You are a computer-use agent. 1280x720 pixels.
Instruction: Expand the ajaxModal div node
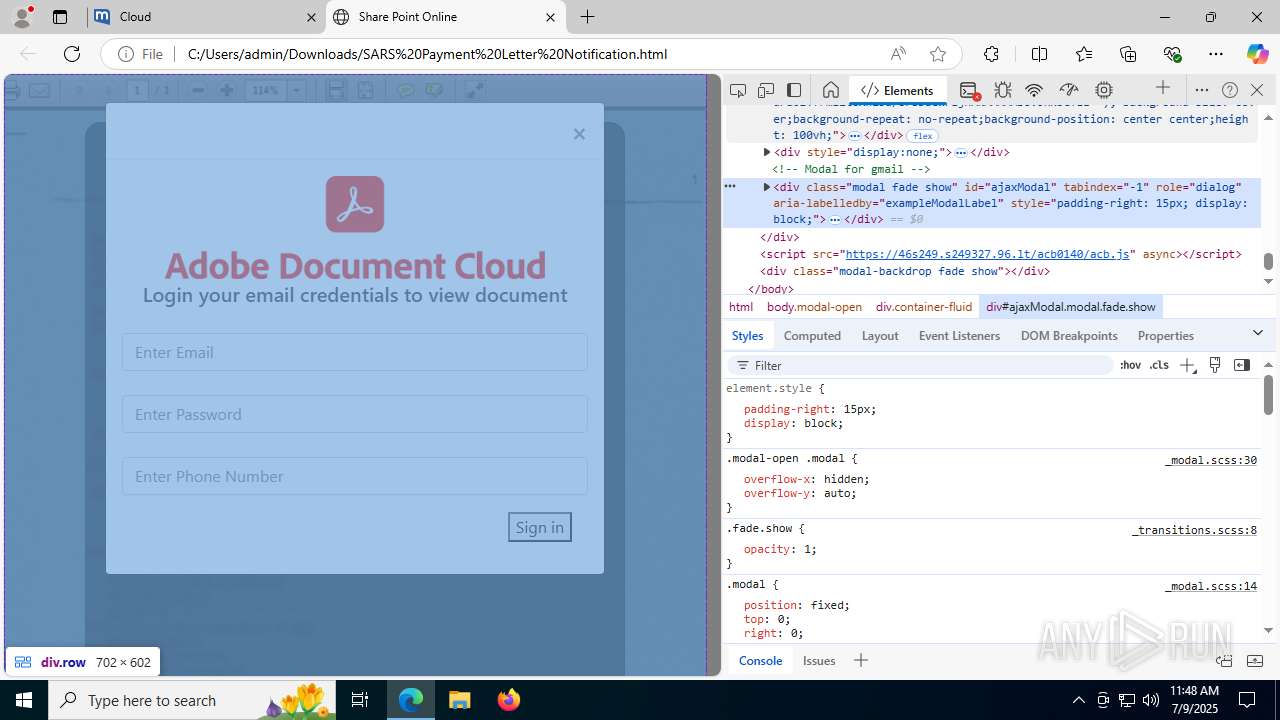(767, 187)
